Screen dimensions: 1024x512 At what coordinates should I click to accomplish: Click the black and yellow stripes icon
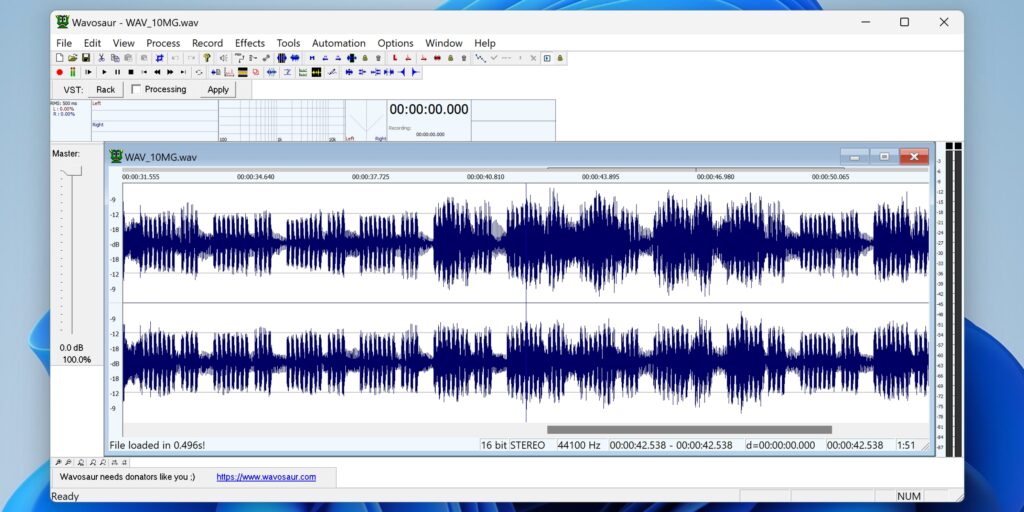[x=242, y=72]
